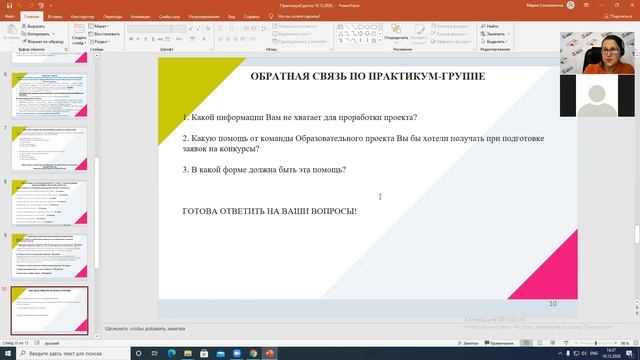Switch to Normal view in status bar

[x=526, y=343]
